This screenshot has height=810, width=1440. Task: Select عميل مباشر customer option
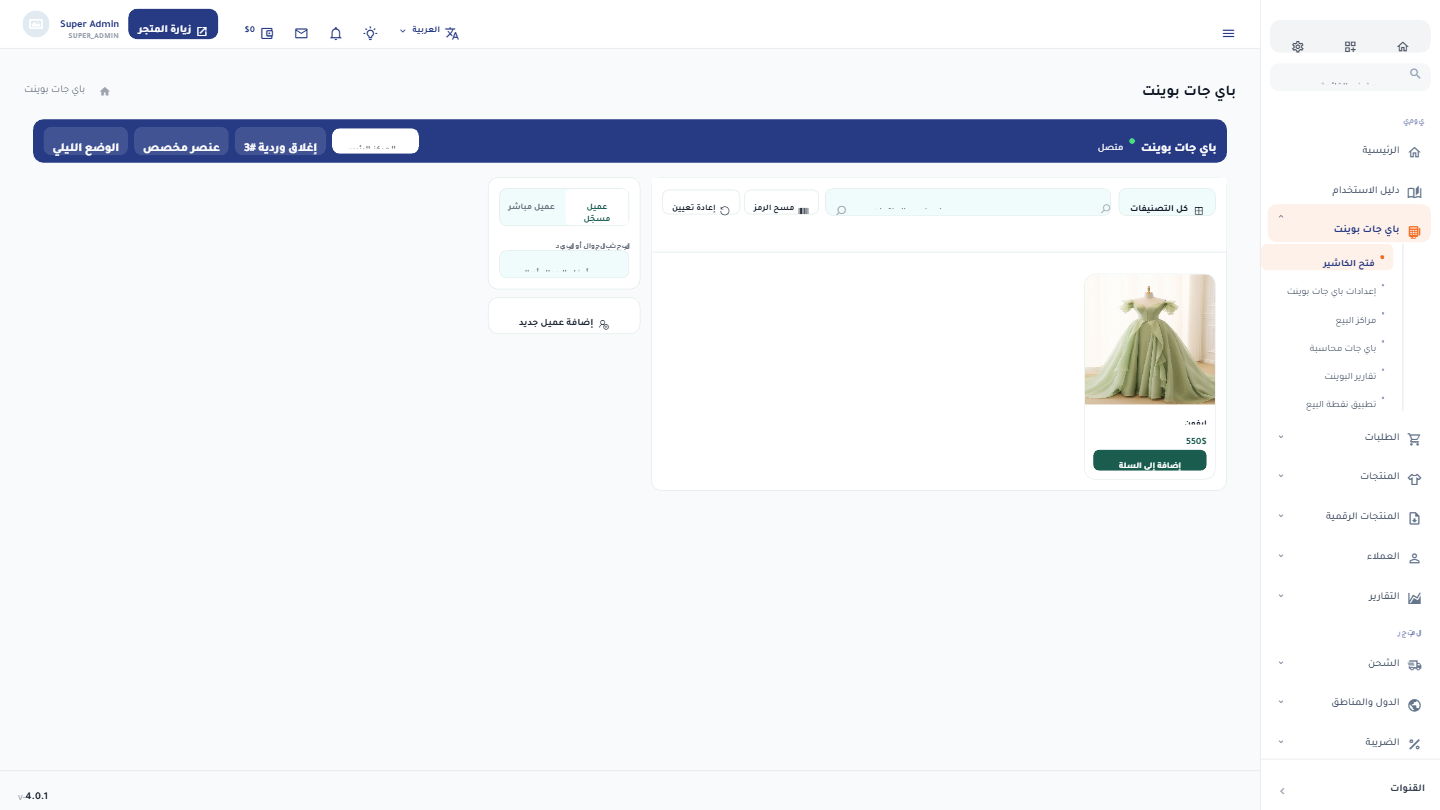pyautogui.click(x=532, y=207)
